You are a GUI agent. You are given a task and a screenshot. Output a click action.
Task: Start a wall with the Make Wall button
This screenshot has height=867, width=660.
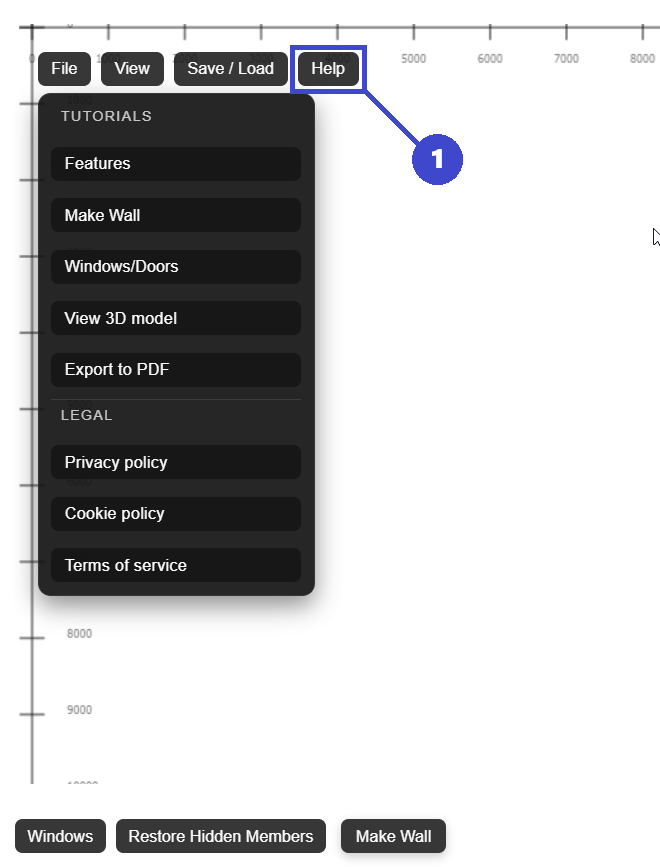(393, 836)
